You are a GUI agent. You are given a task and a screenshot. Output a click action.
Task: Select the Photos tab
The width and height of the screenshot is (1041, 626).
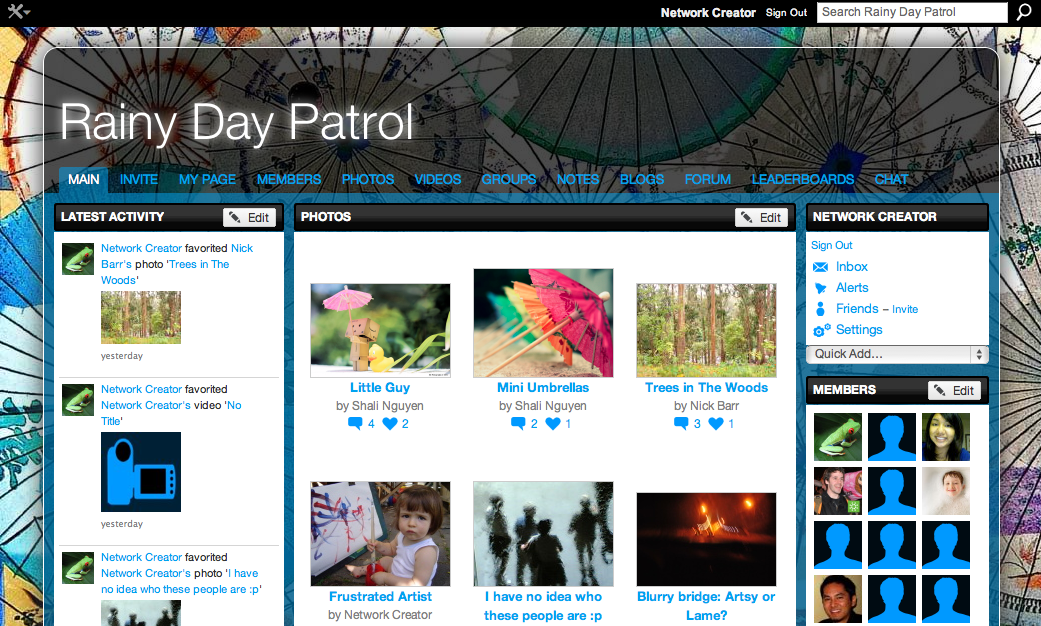[x=368, y=179]
